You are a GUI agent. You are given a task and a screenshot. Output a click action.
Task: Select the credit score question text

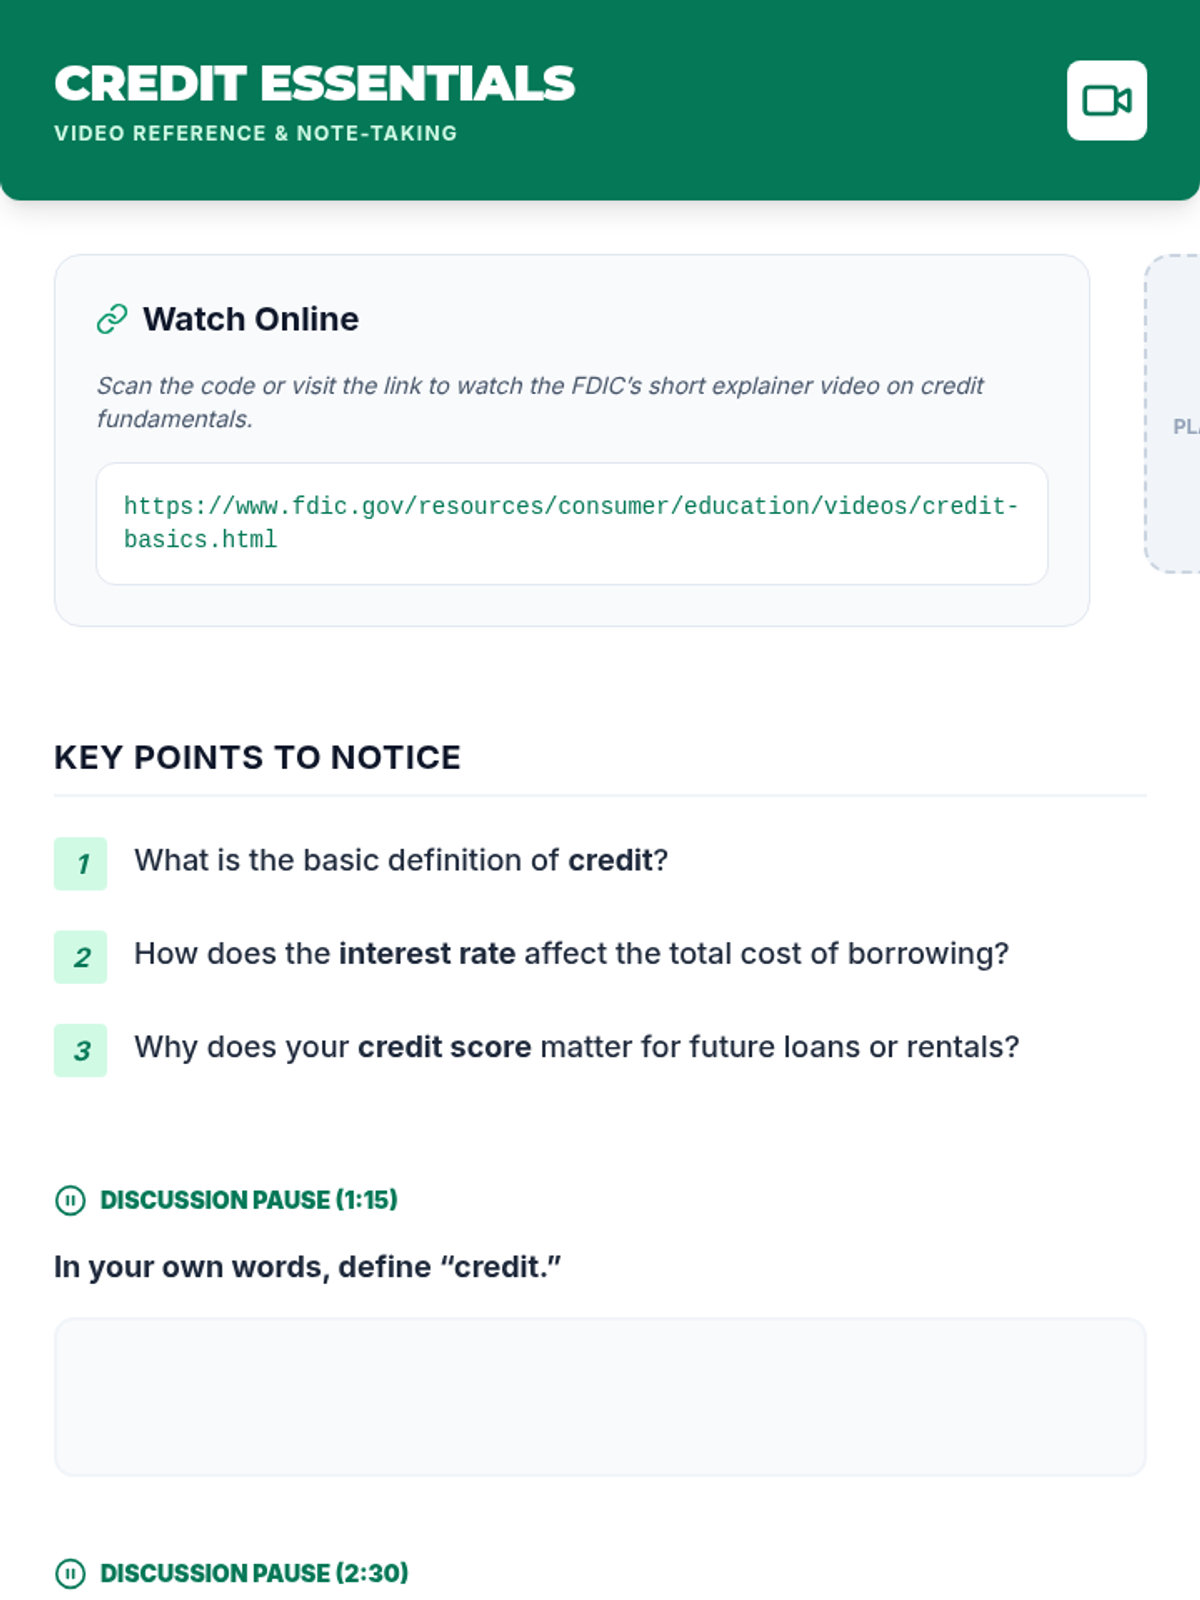point(576,1046)
